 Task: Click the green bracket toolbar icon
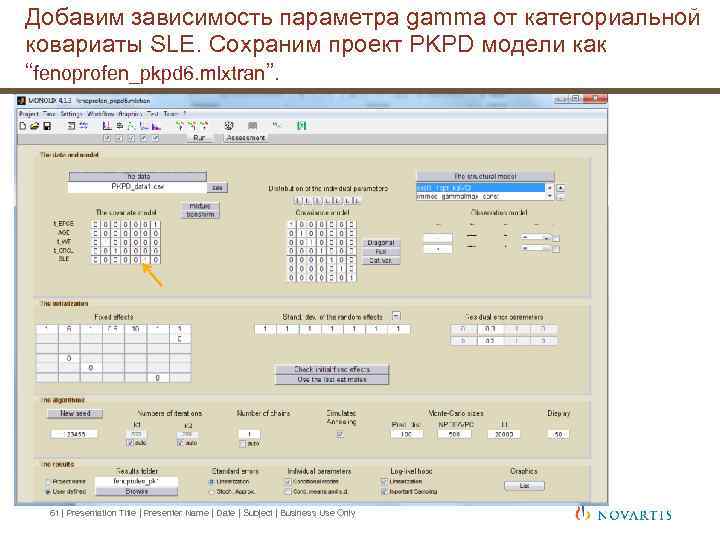[301, 126]
